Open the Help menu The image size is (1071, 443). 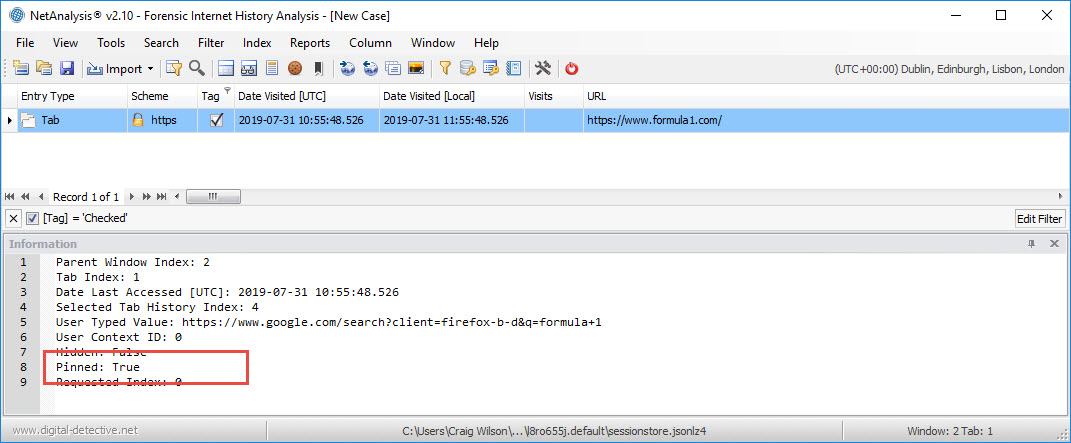(486, 42)
